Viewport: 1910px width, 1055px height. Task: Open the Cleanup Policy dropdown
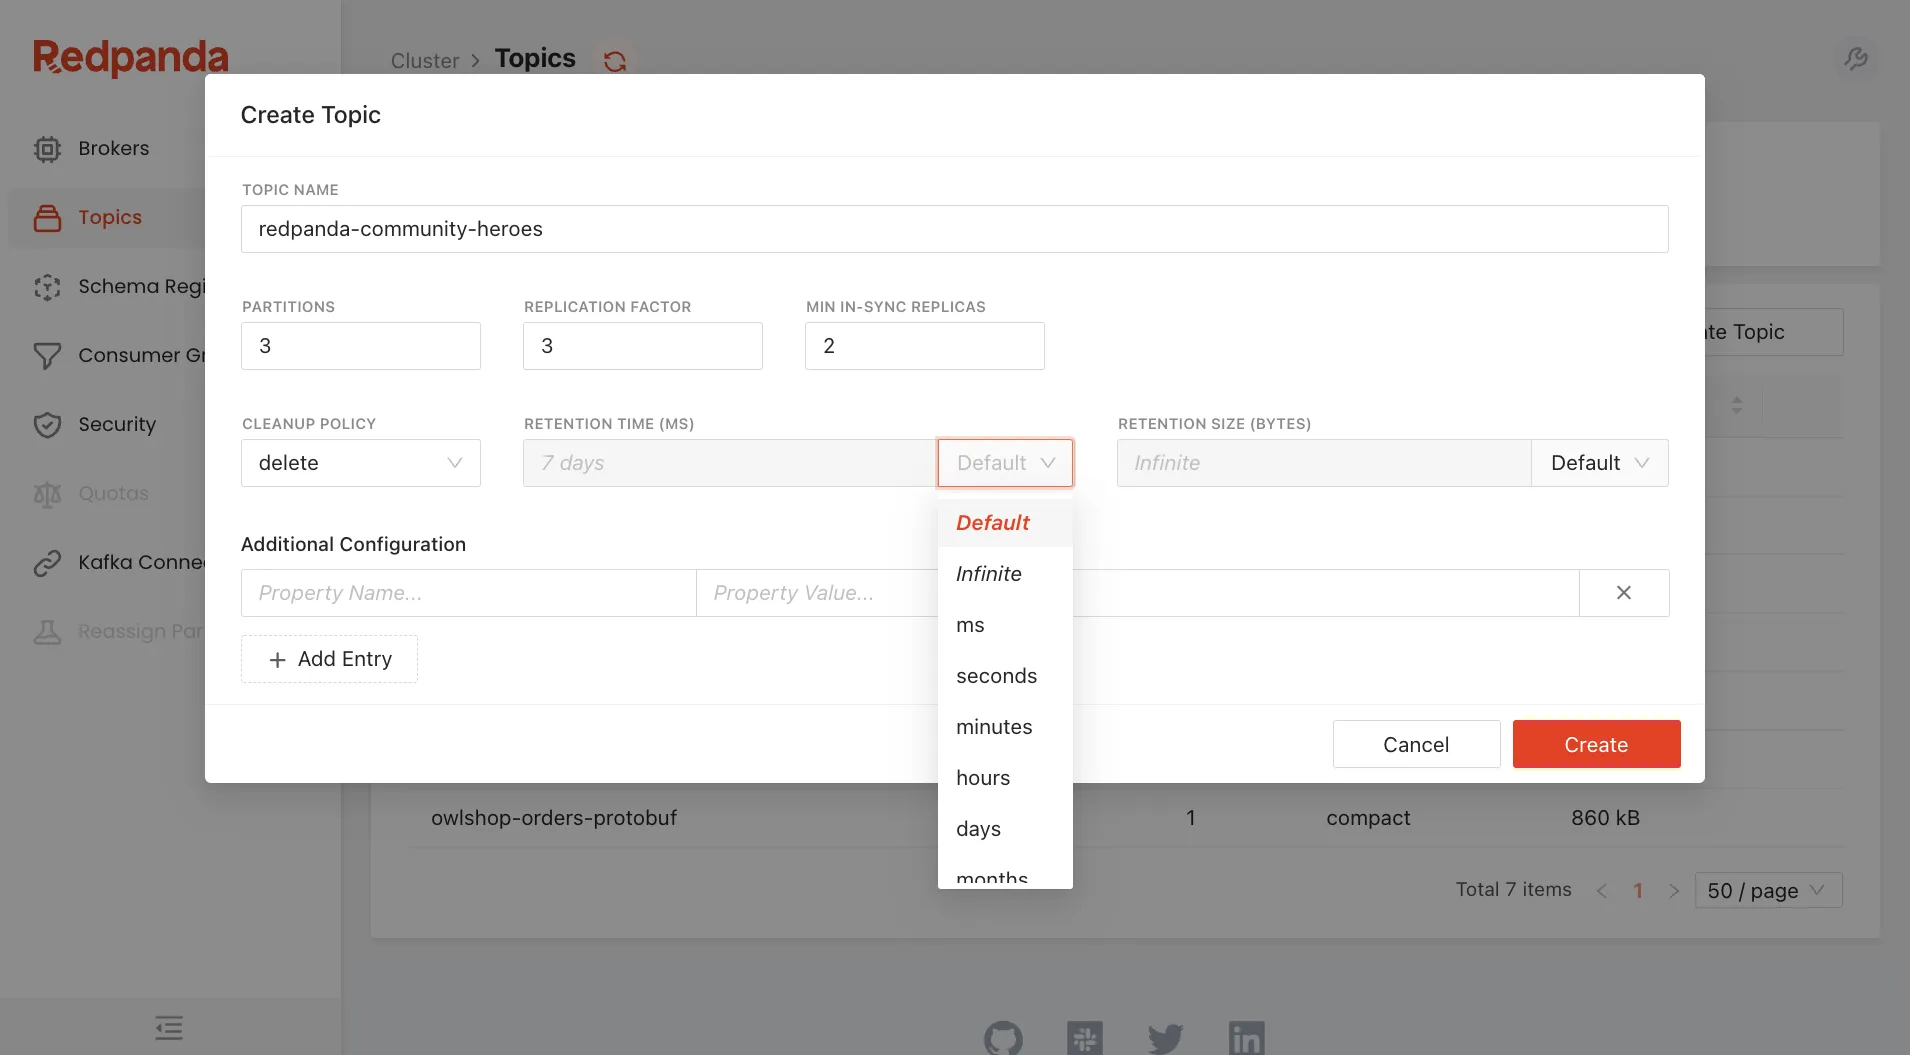coord(361,463)
